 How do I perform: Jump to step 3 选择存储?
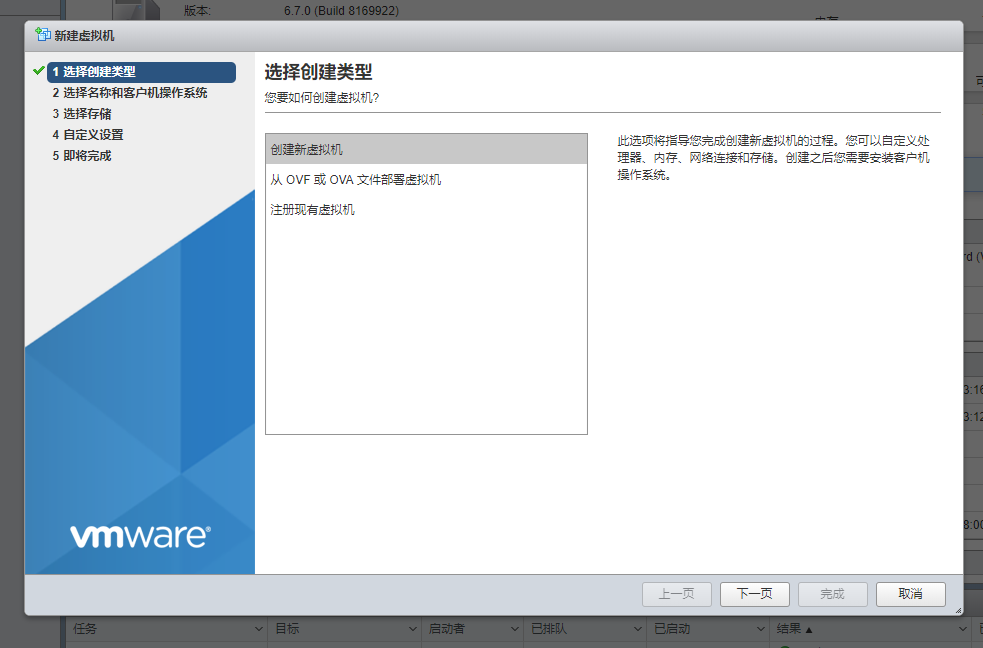coord(82,114)
